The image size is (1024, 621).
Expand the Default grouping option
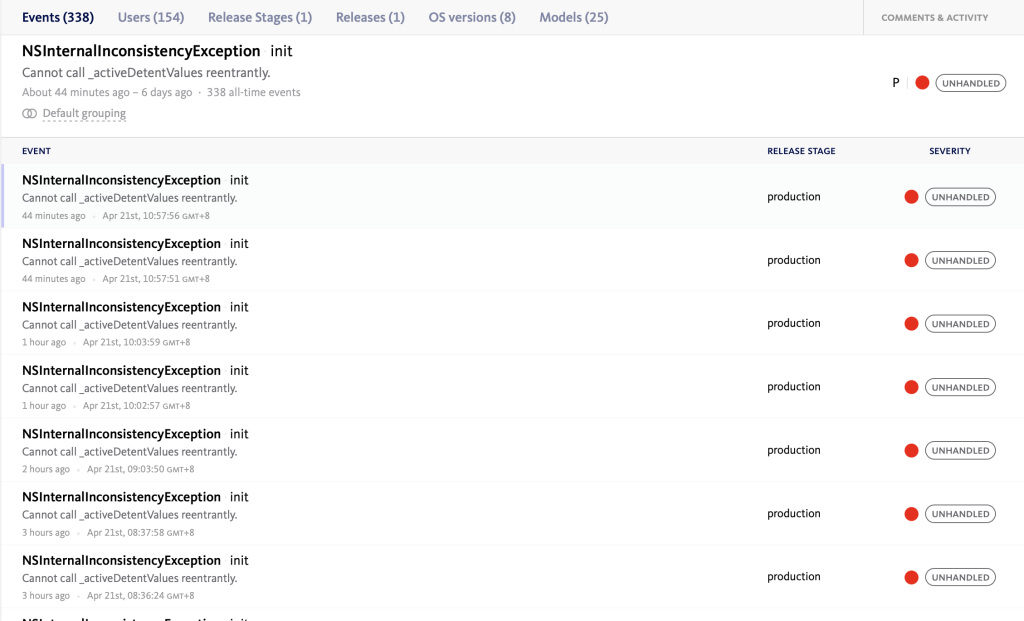point(84,114)
